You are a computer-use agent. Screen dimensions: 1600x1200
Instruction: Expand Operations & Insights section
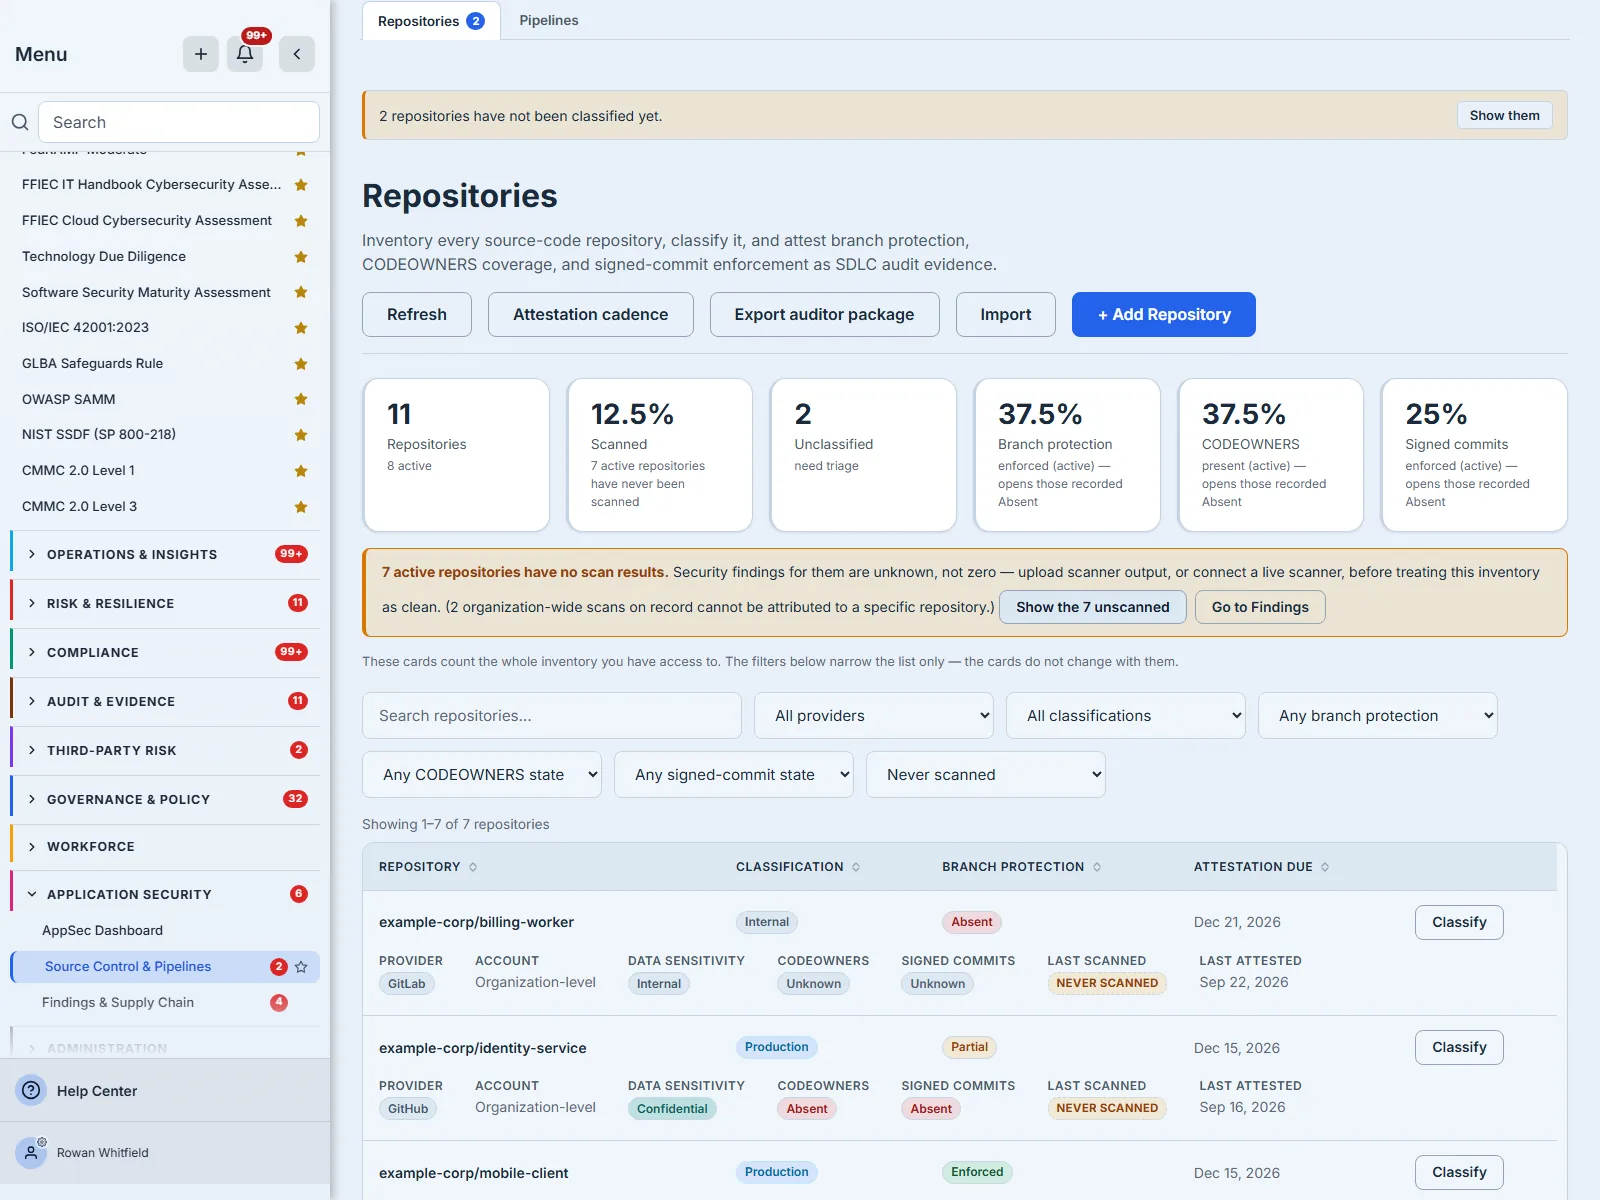click(166, 554)
